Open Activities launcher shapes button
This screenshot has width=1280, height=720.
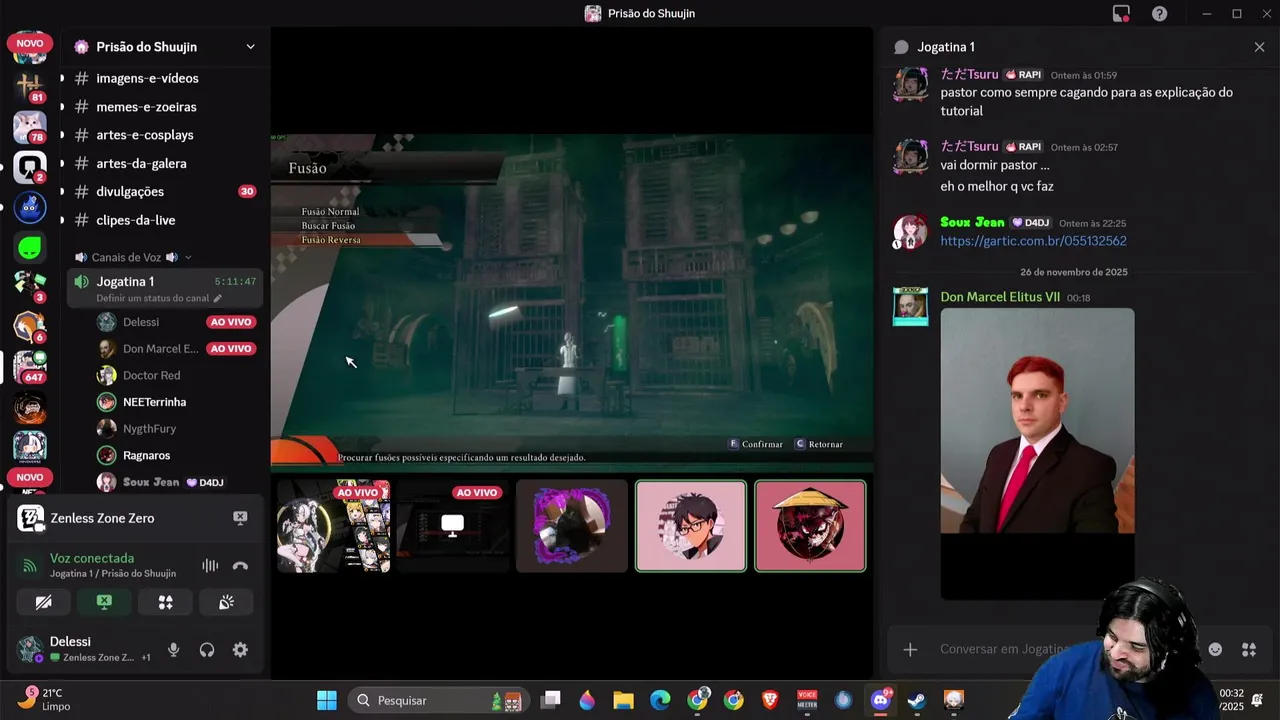(x=166, y=602)
